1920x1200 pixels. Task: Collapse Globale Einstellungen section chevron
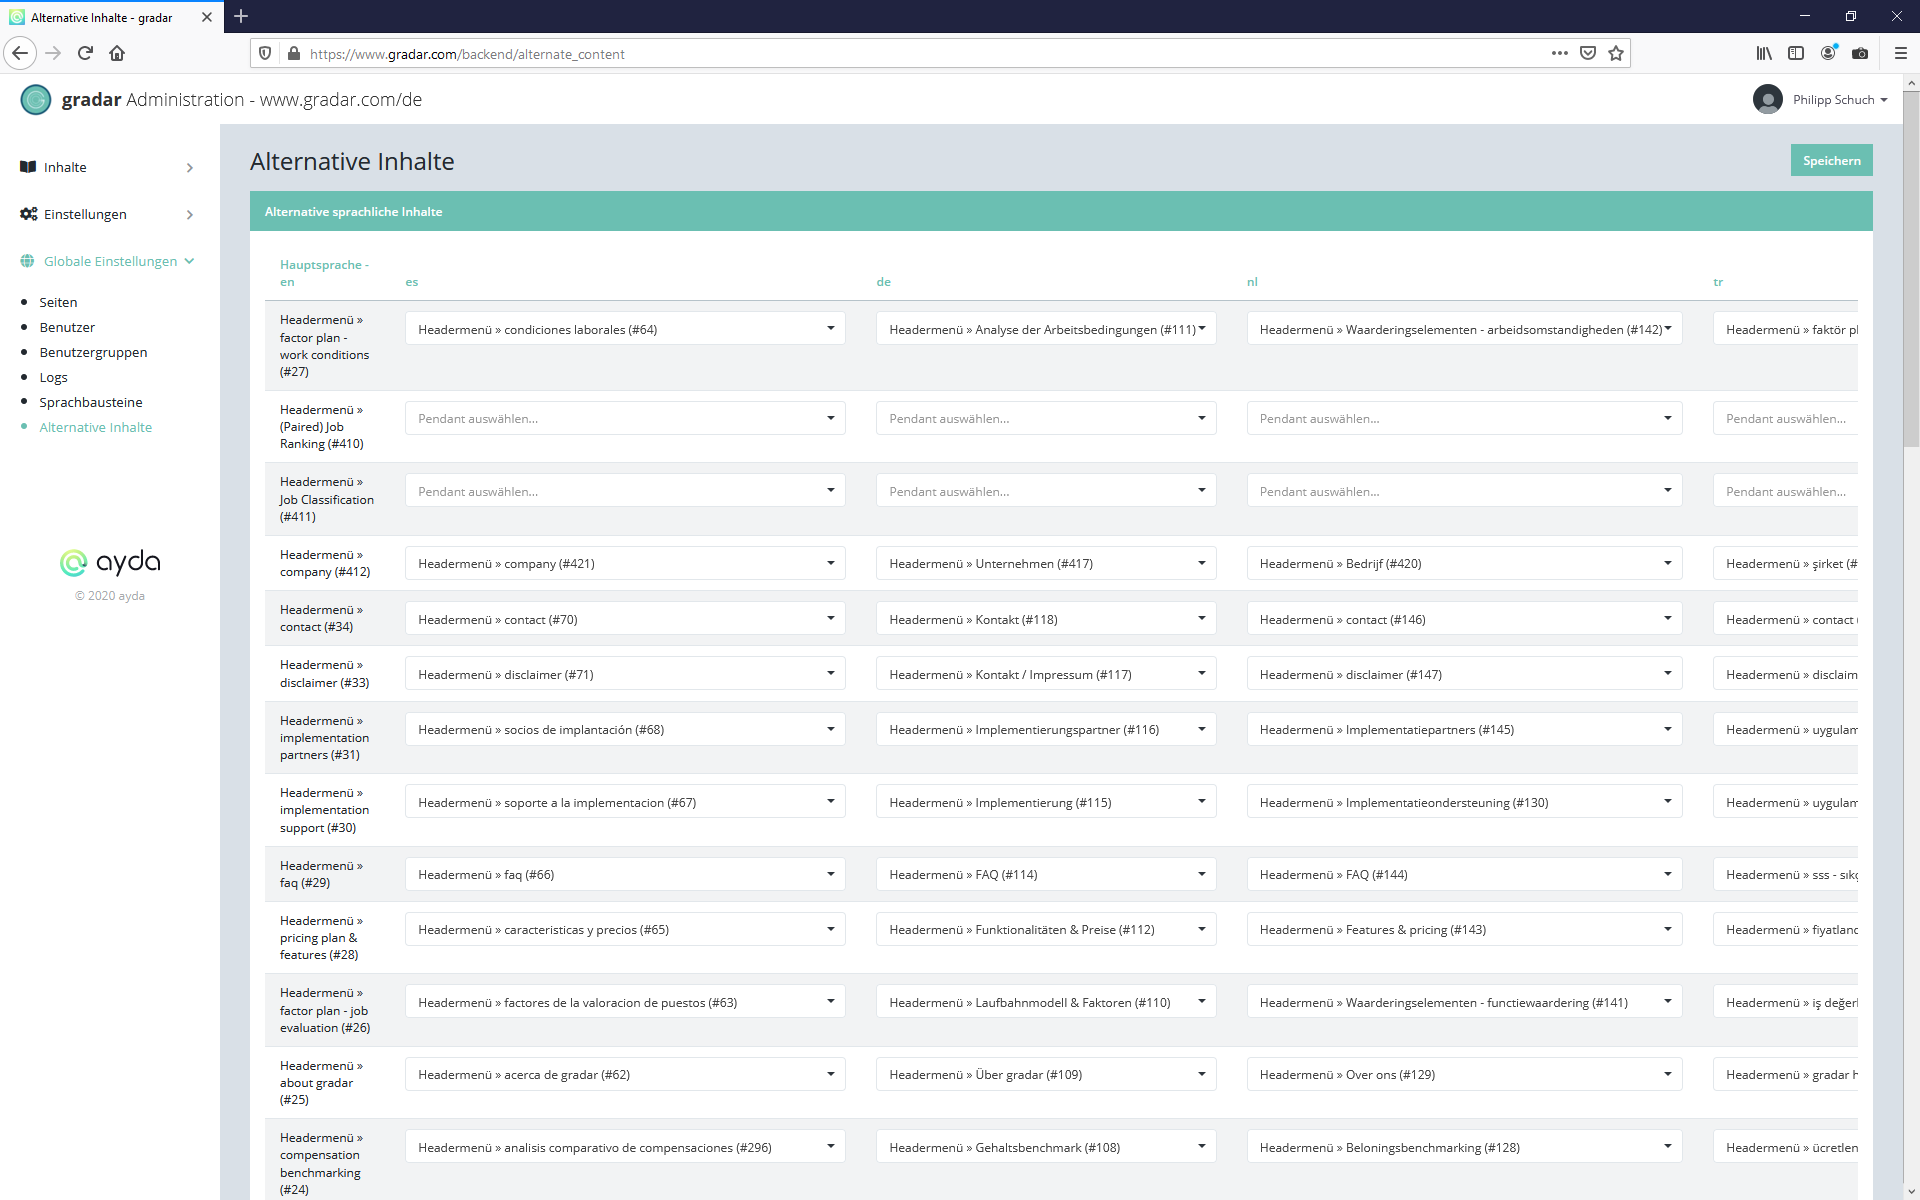(x=189, y=261)
